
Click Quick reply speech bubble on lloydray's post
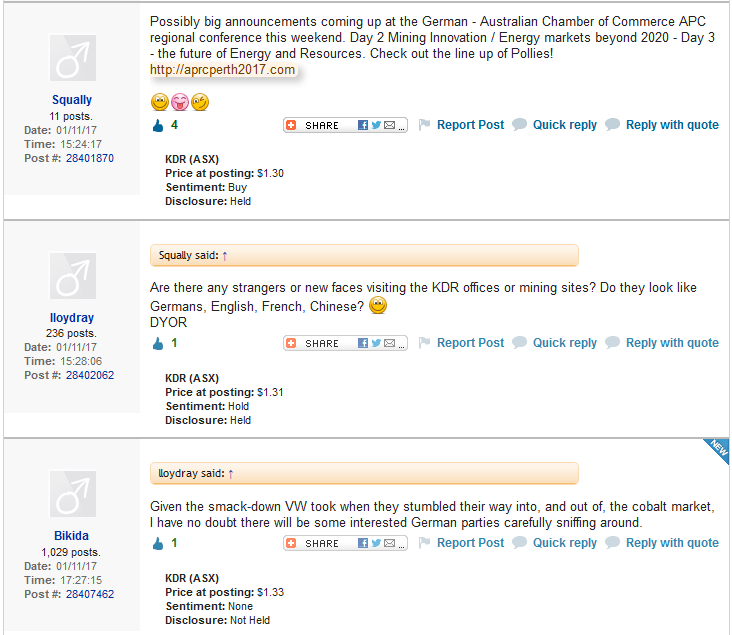520,343
